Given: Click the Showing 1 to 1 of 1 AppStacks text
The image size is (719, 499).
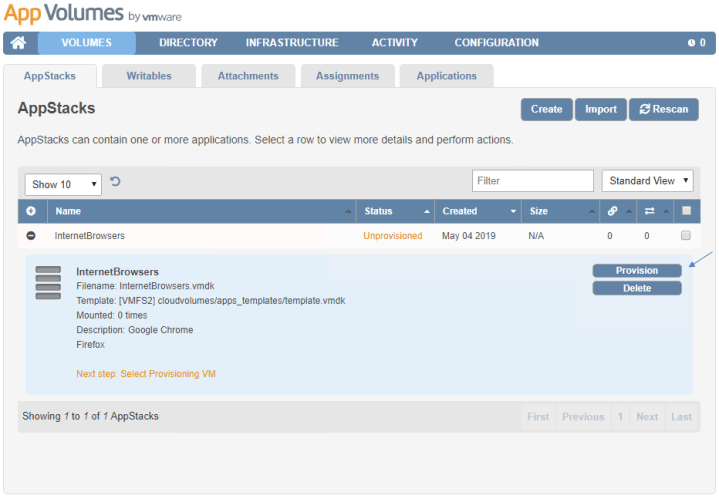Looking at the screenshot, I should pos(90,416).
